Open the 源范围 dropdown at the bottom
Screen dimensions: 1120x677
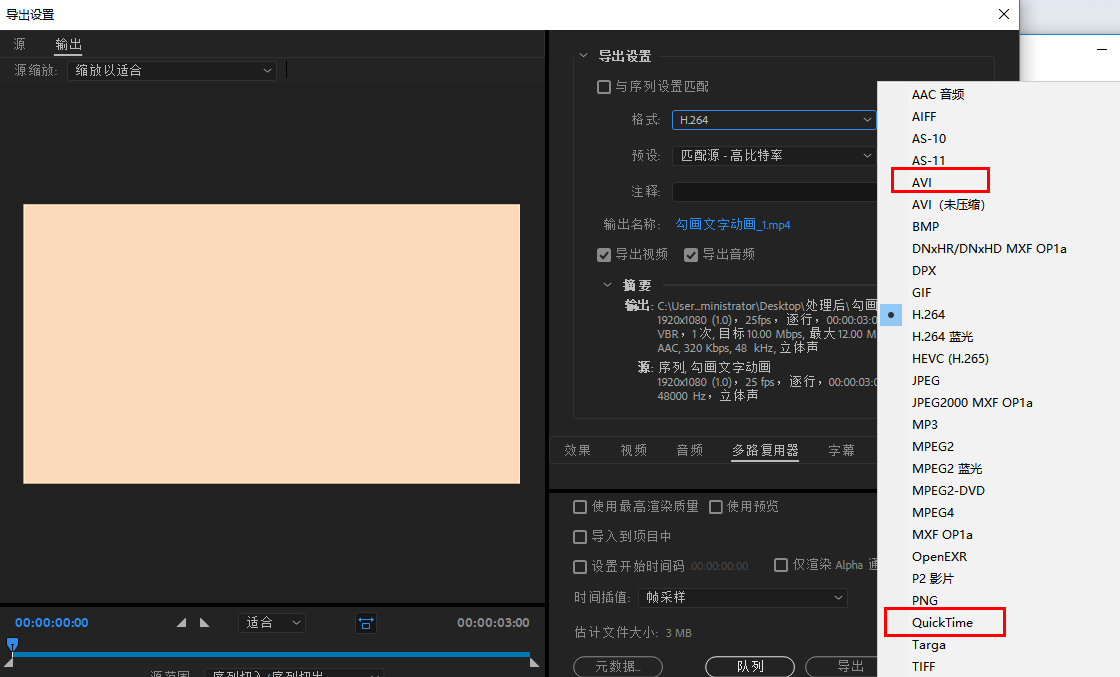(x=294, y=673)
